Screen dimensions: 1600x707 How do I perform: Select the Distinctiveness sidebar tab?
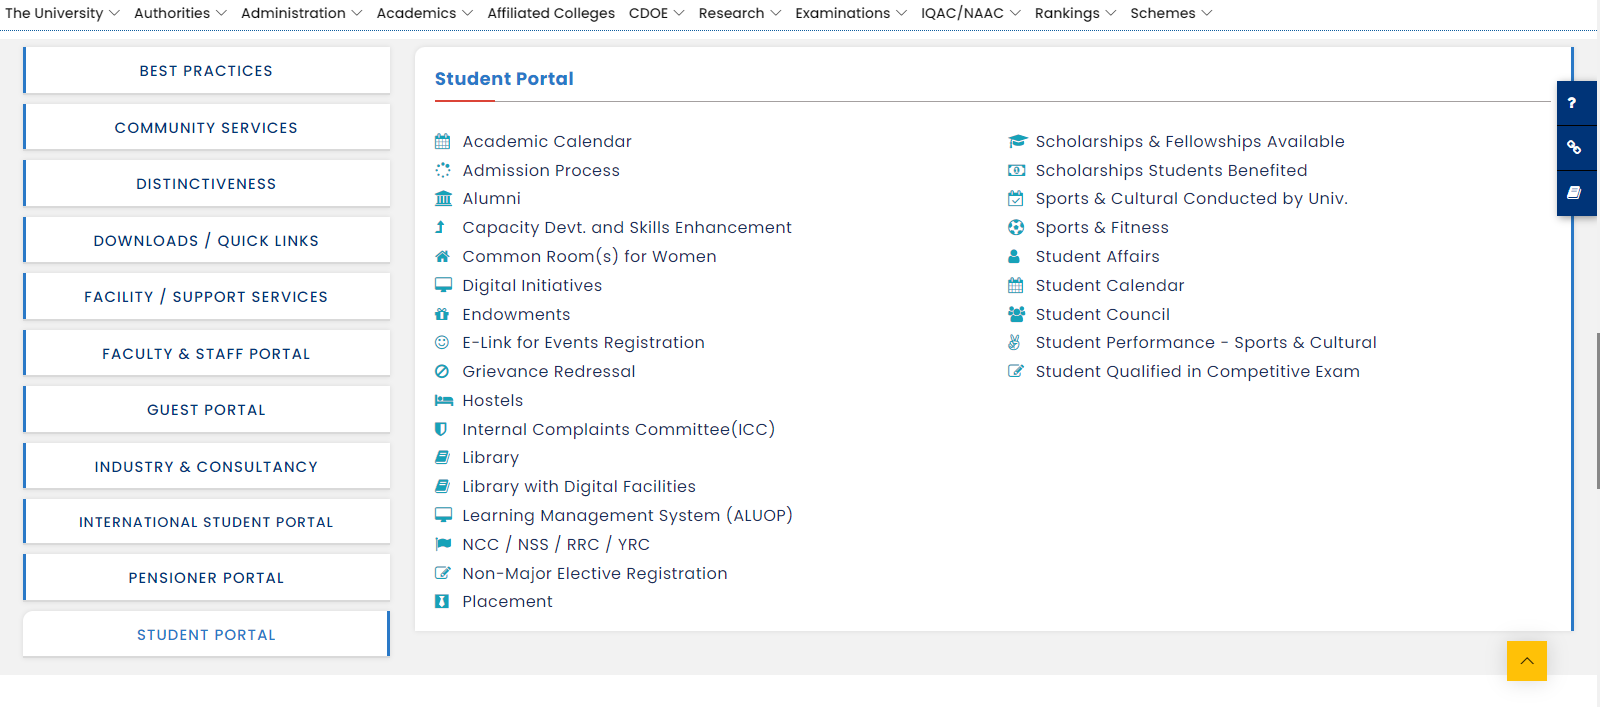click(x=206, y=184)
